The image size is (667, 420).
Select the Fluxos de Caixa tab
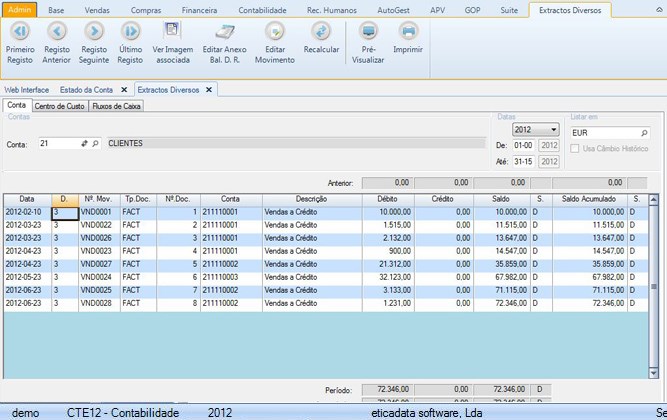click(x=117, y=105)
